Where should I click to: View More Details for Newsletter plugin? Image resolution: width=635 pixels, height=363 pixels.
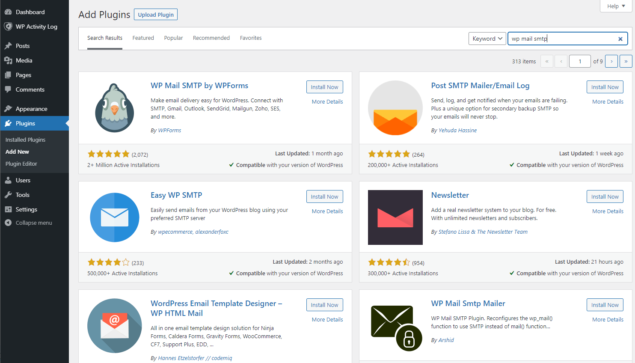(607, 211)
